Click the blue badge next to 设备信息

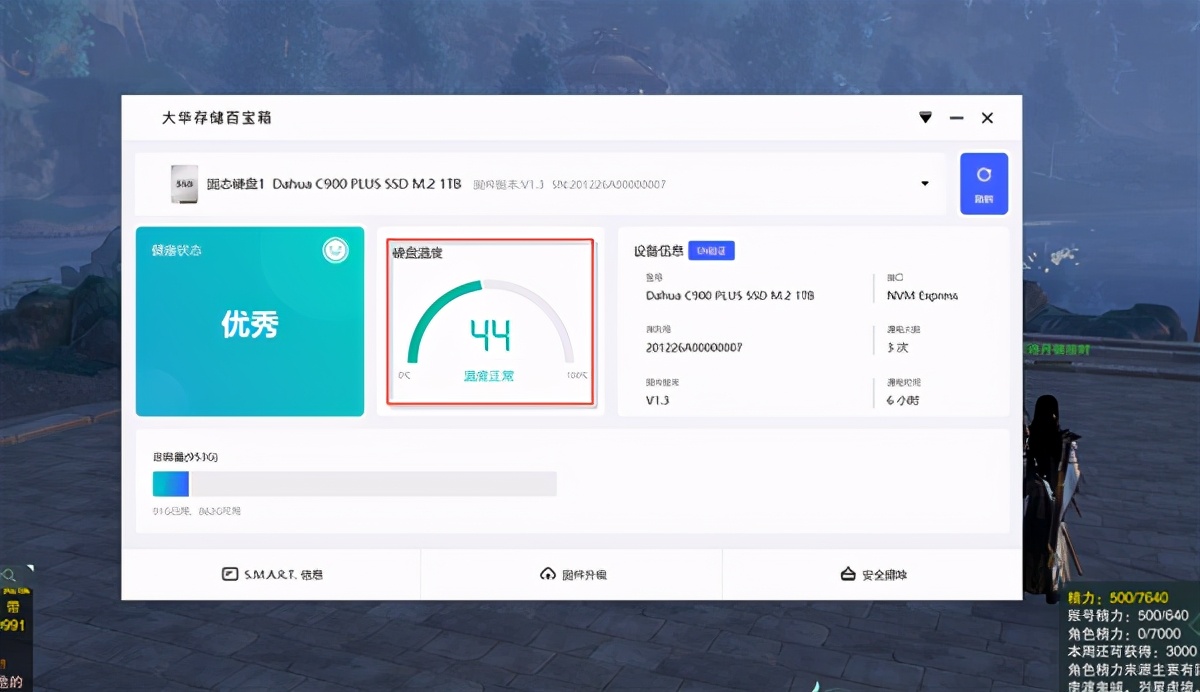tap(711, 250)
